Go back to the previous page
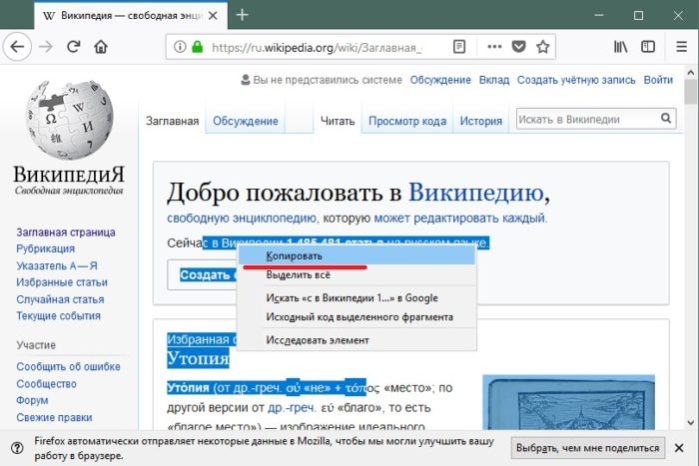The width and height of the screenshot is (699, 466). tap(17, 47)
